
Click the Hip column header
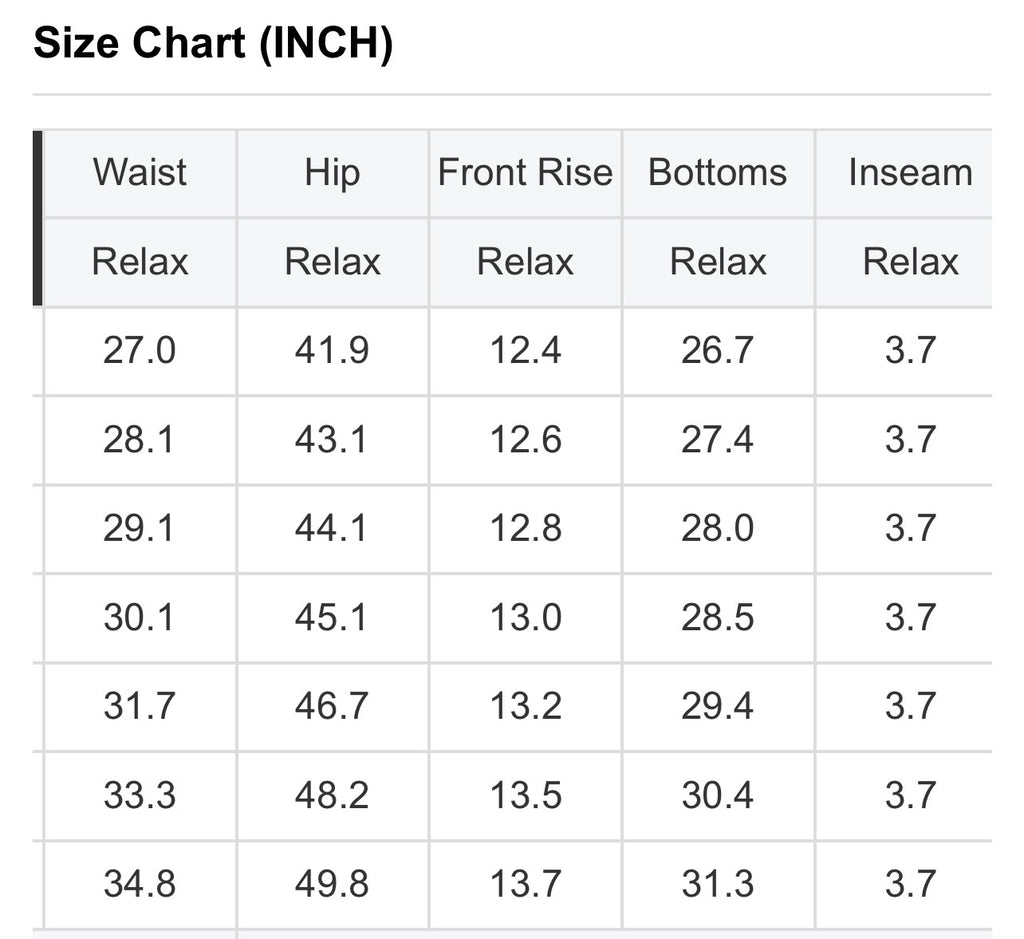(x=332, y=173)
